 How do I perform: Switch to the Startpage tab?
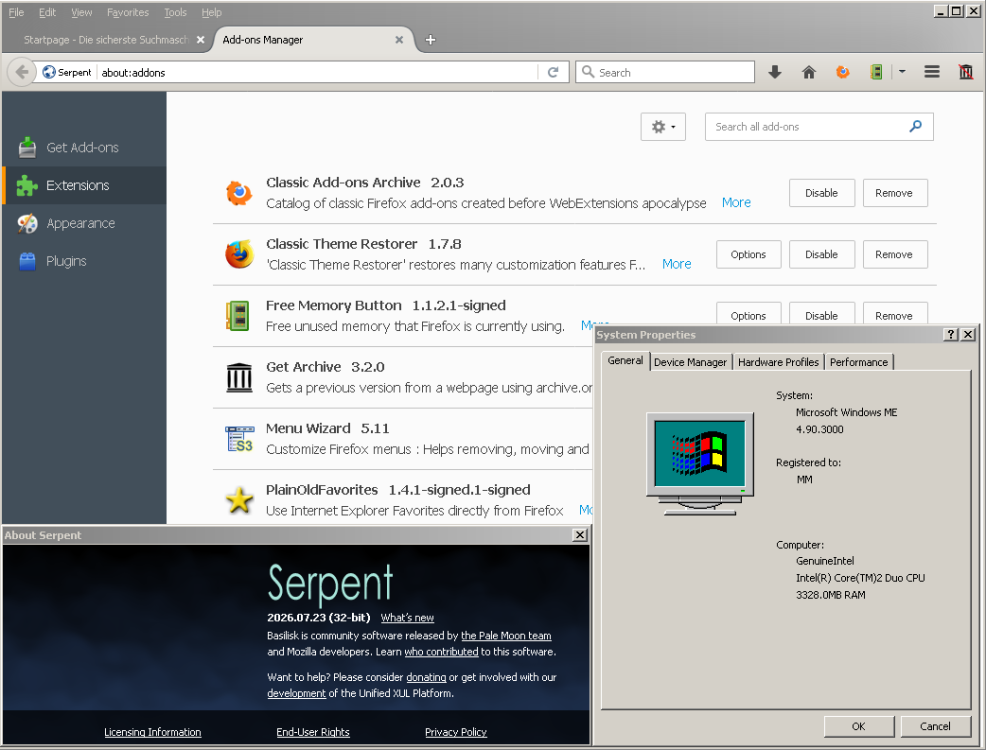coord(106,40)
